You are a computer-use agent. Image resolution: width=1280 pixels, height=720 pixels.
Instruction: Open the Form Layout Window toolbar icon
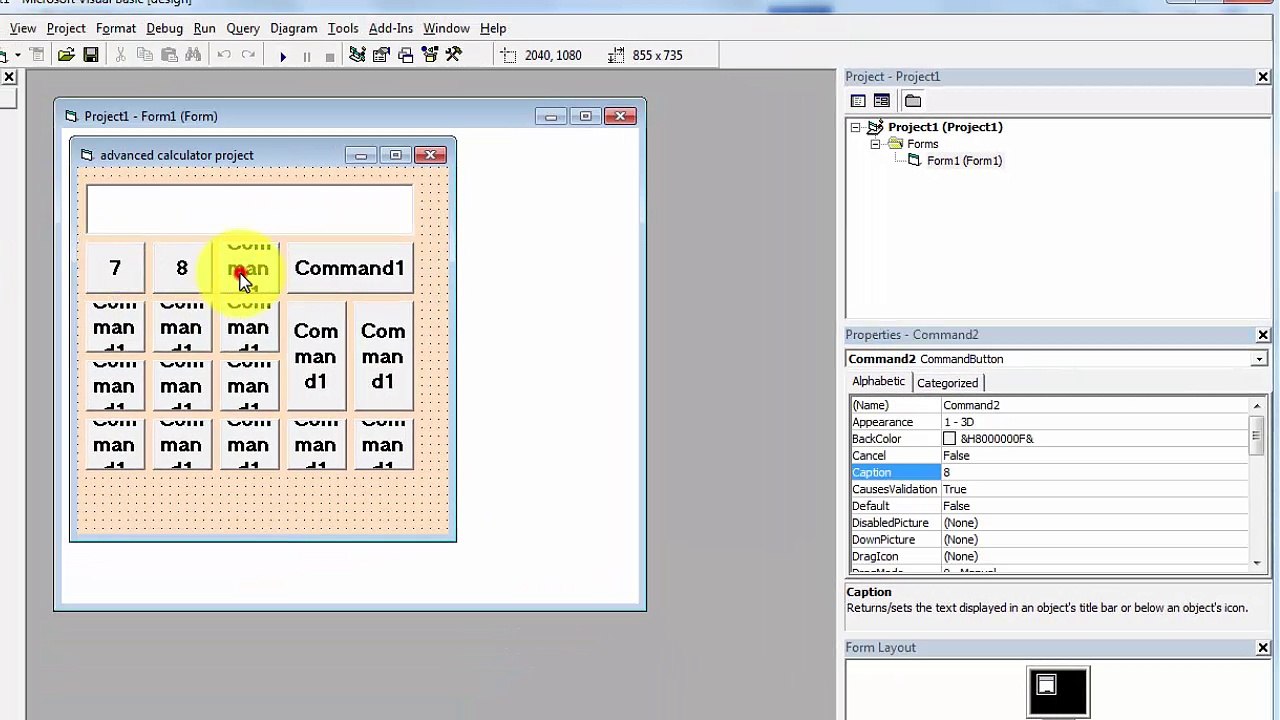(x=405, y=55)
